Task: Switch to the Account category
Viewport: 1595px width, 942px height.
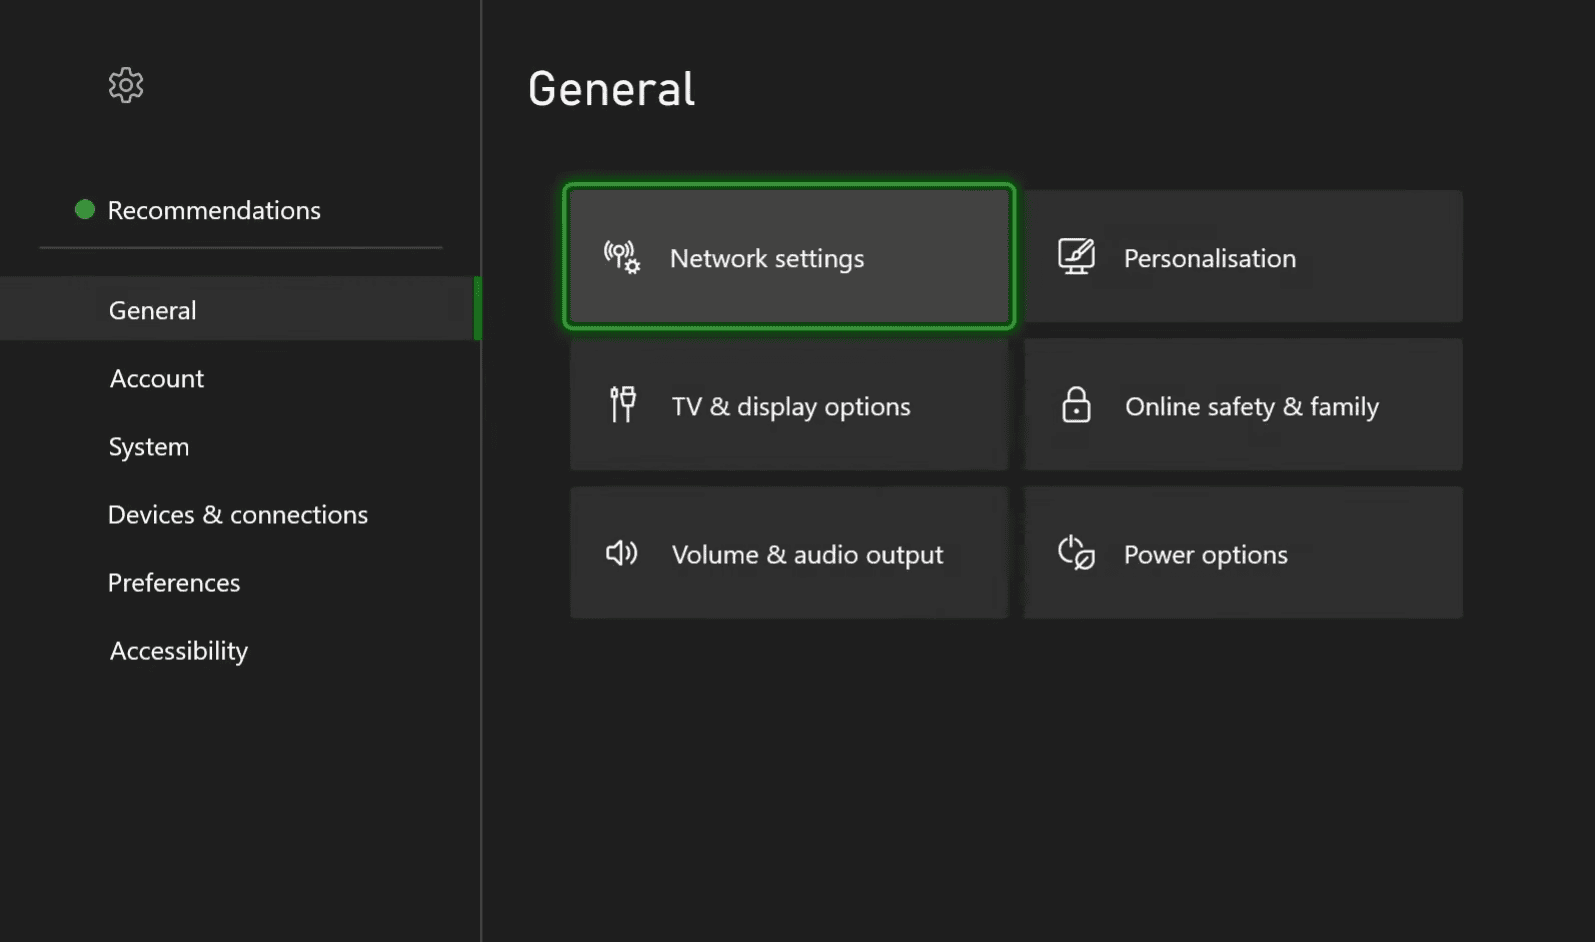Action: coord(157,378)
